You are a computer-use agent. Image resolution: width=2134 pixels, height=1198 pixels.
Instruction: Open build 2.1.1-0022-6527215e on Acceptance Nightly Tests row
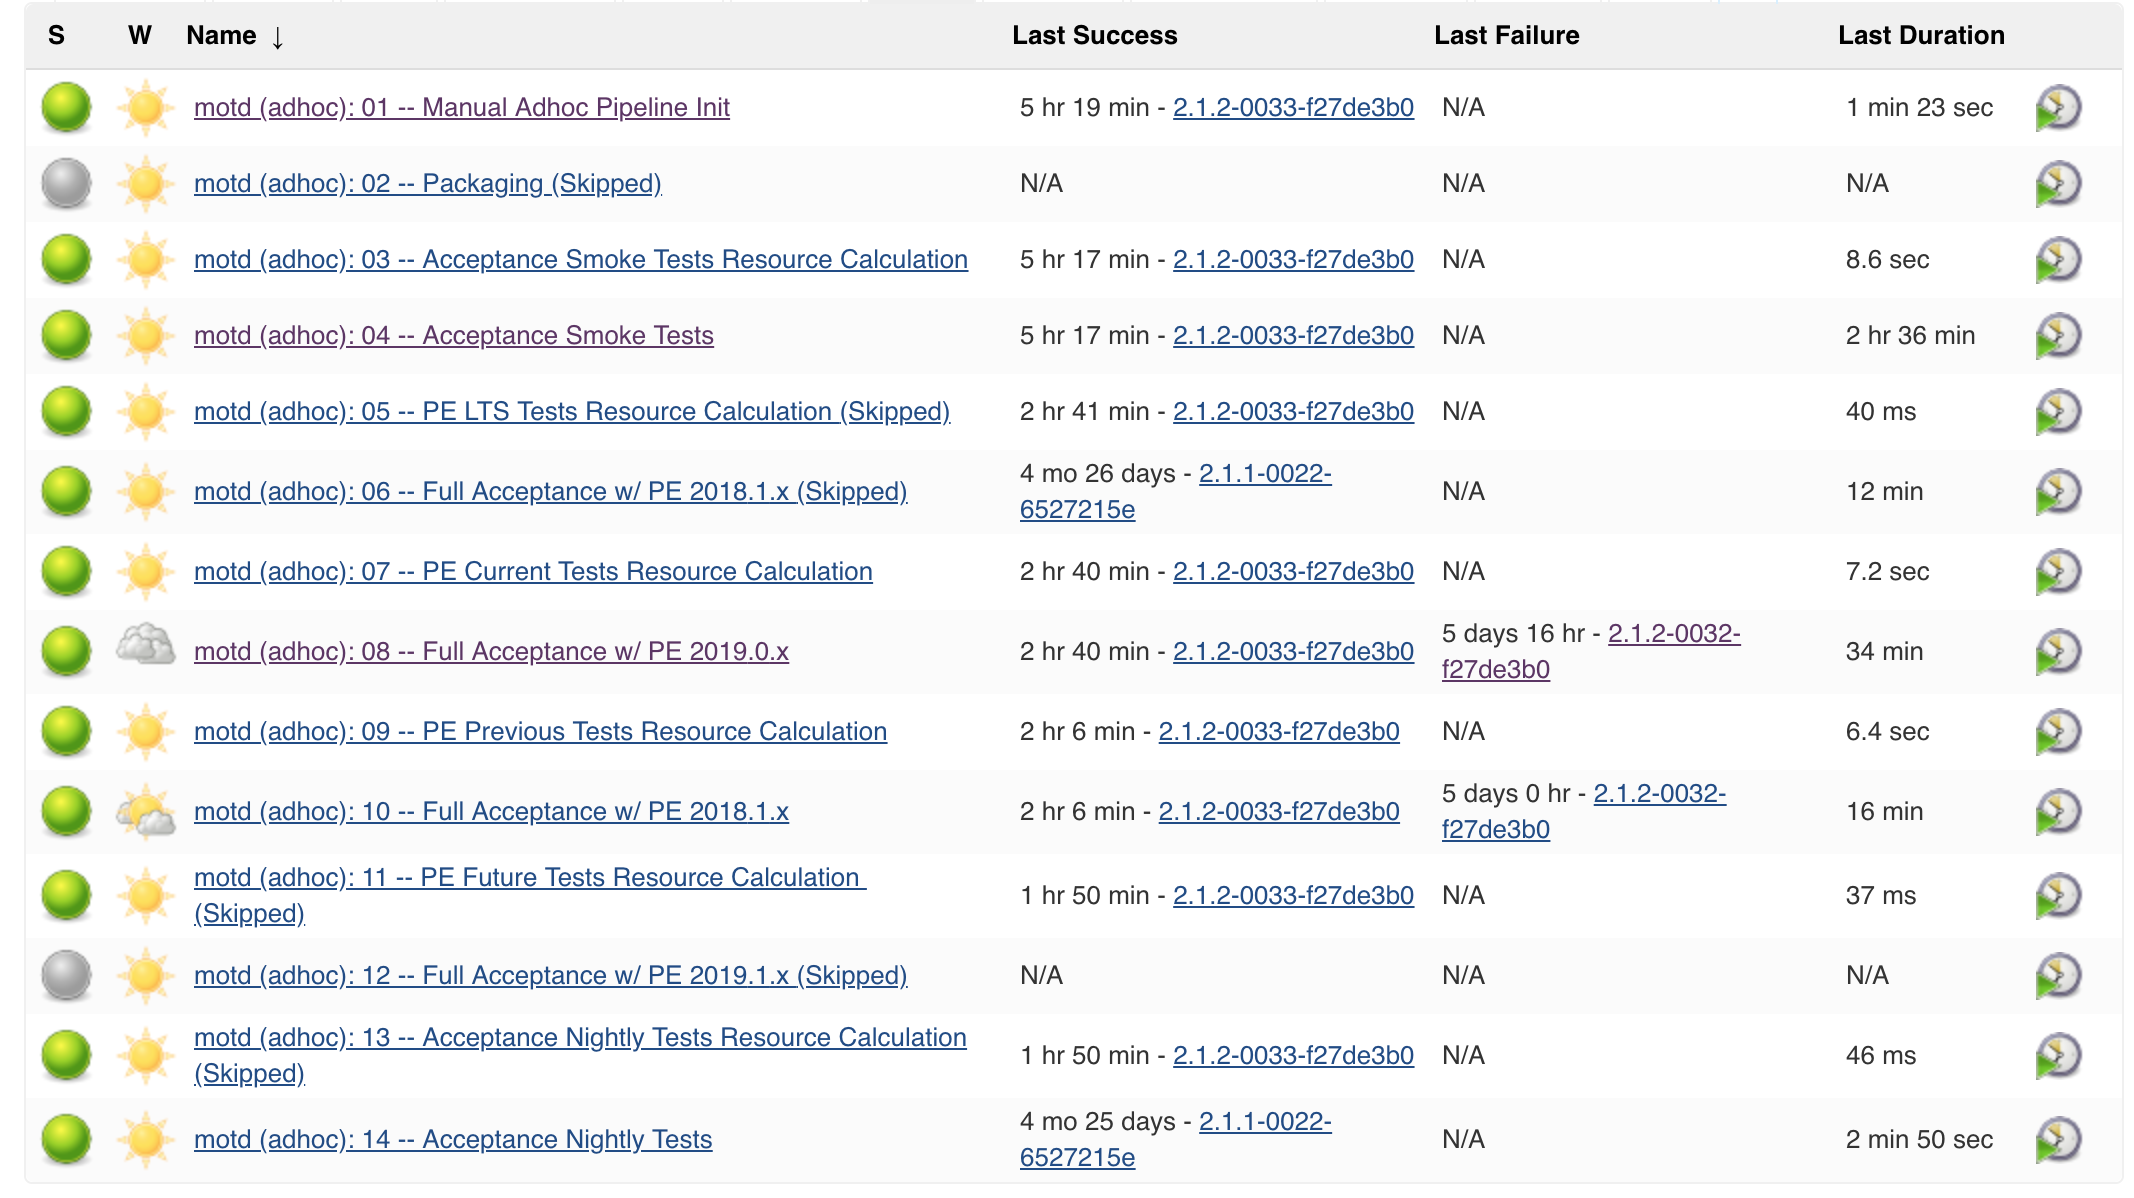[1264, 1122]
